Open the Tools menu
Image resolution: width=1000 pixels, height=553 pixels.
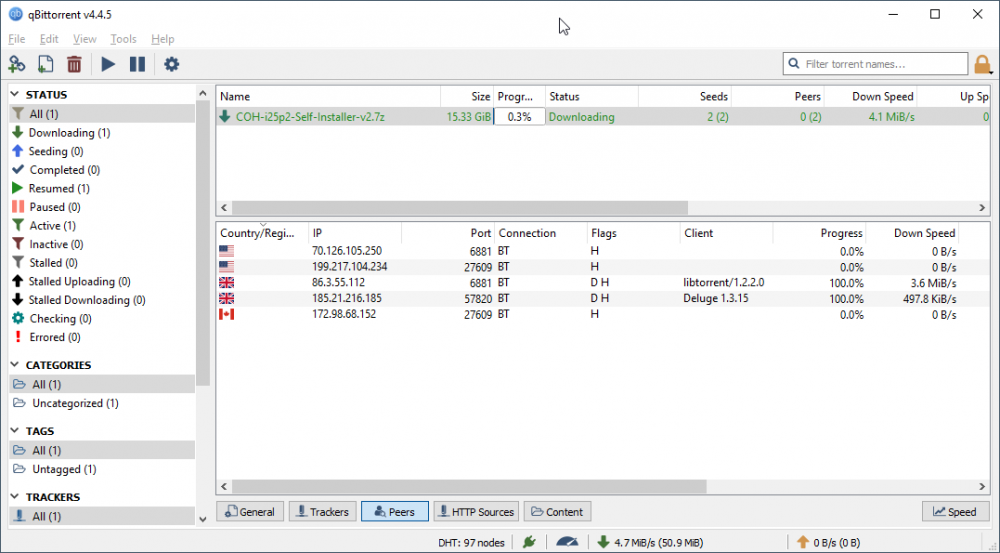tap(123, 39)
